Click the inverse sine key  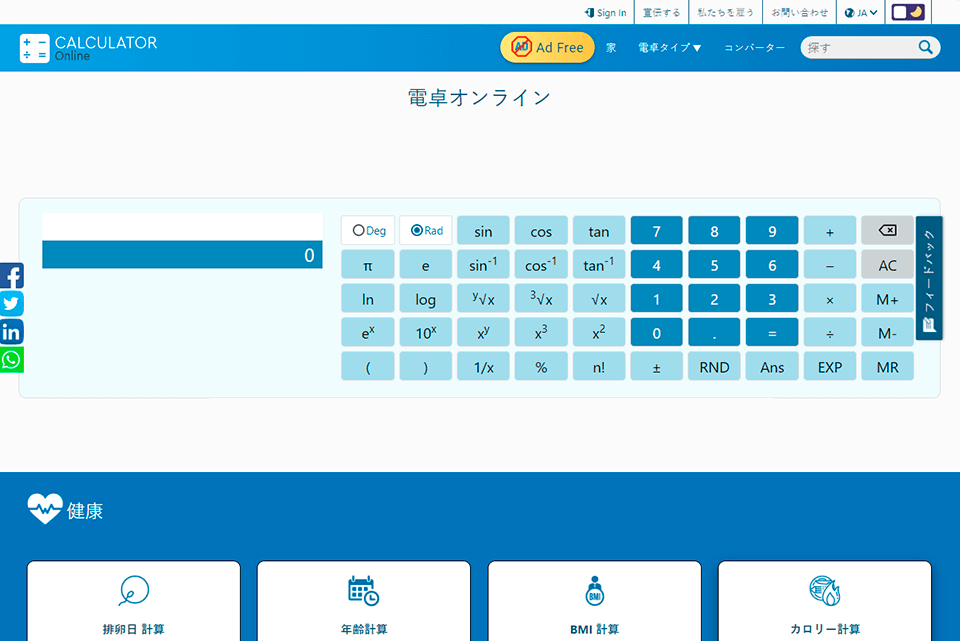pyautogui.click(x=483, y=265)
